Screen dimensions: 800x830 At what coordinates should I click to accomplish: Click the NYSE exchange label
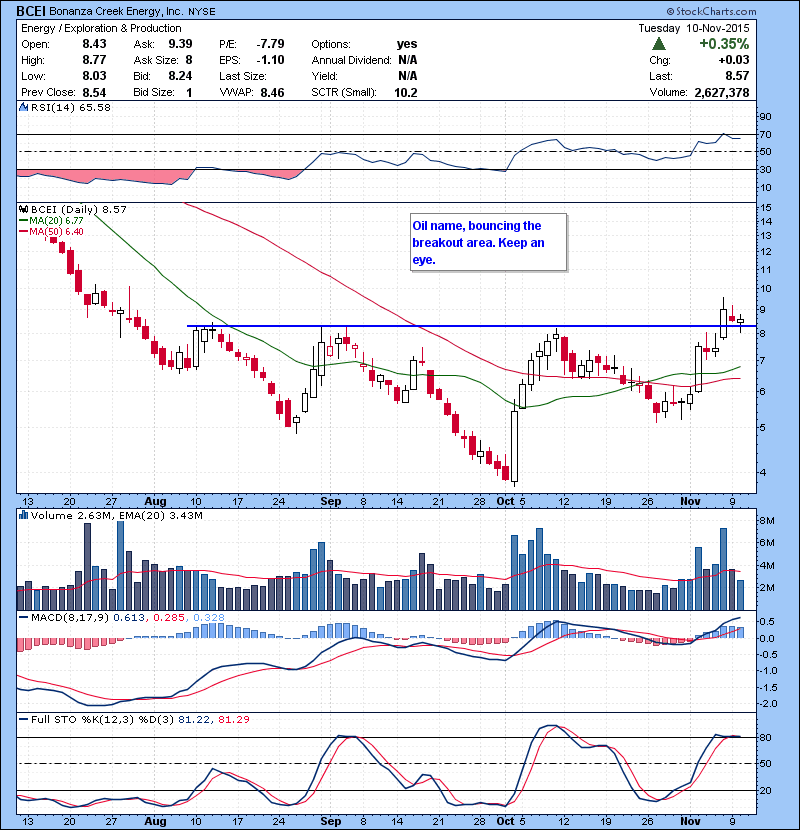coord(202,12)
